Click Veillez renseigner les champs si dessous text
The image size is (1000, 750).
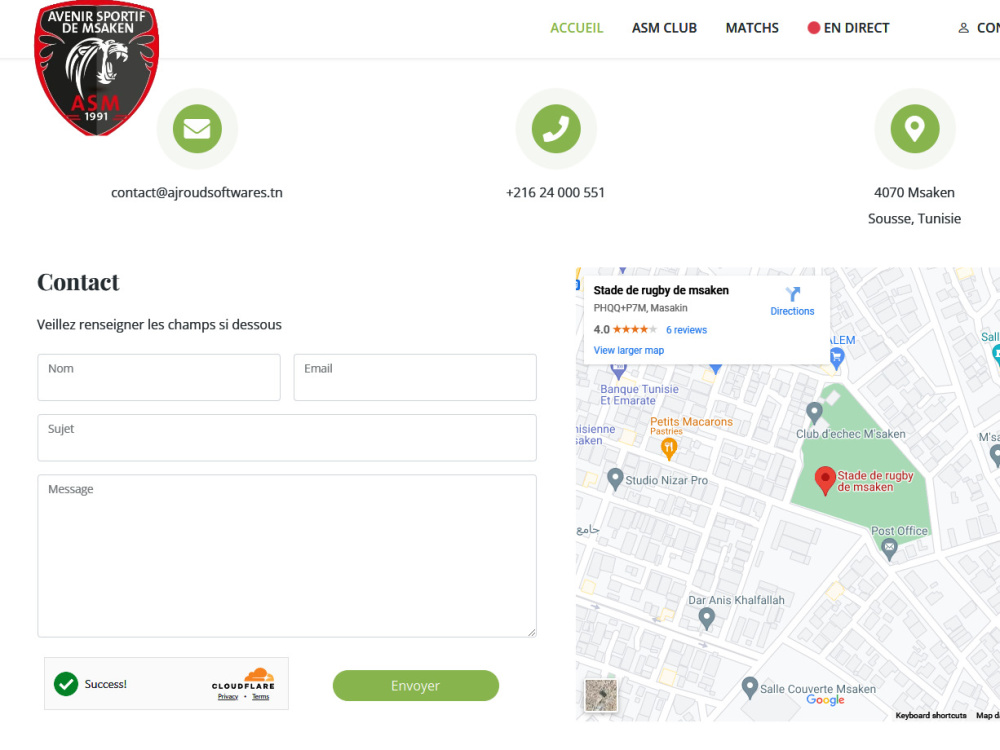point(159,325)
